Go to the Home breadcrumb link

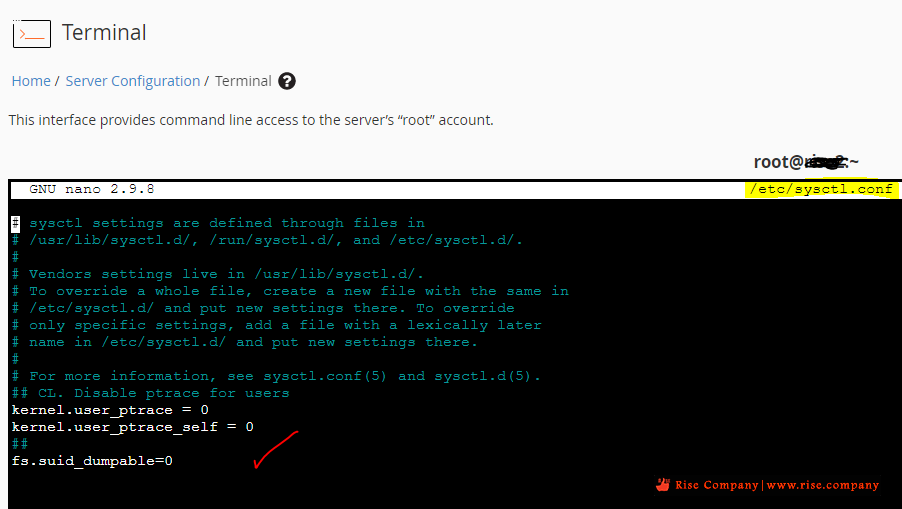click(x=31, y=81)
